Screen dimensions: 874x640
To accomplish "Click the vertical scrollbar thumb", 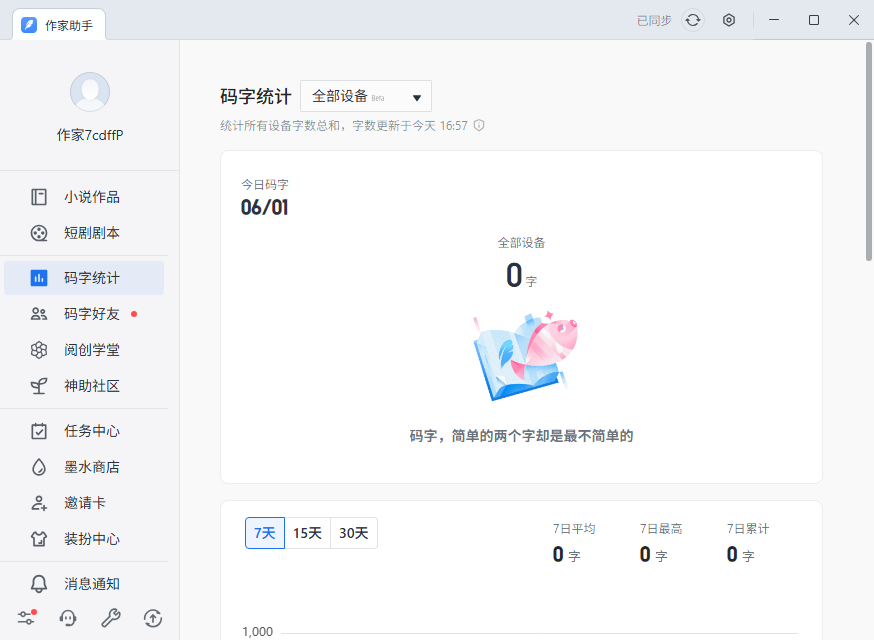I will coord(869,151).
